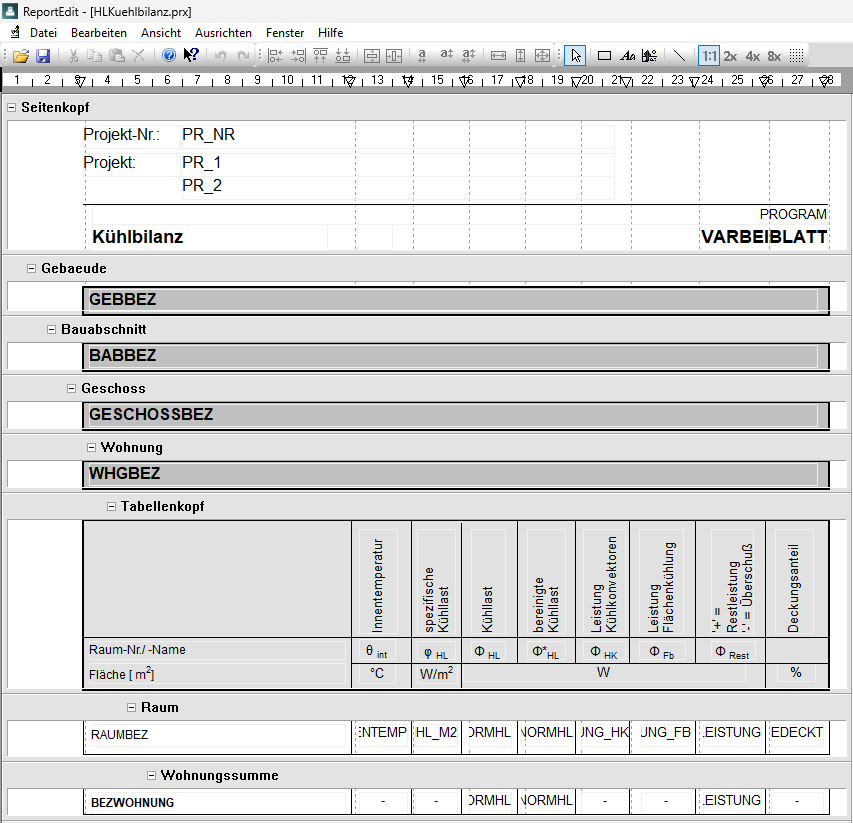Click the same-height resize icon
Screen dimensions: 853x823
[x=521, y=55]
